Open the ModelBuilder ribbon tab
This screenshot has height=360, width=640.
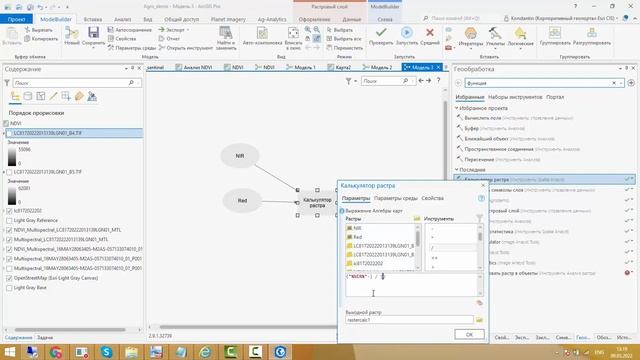56,19
